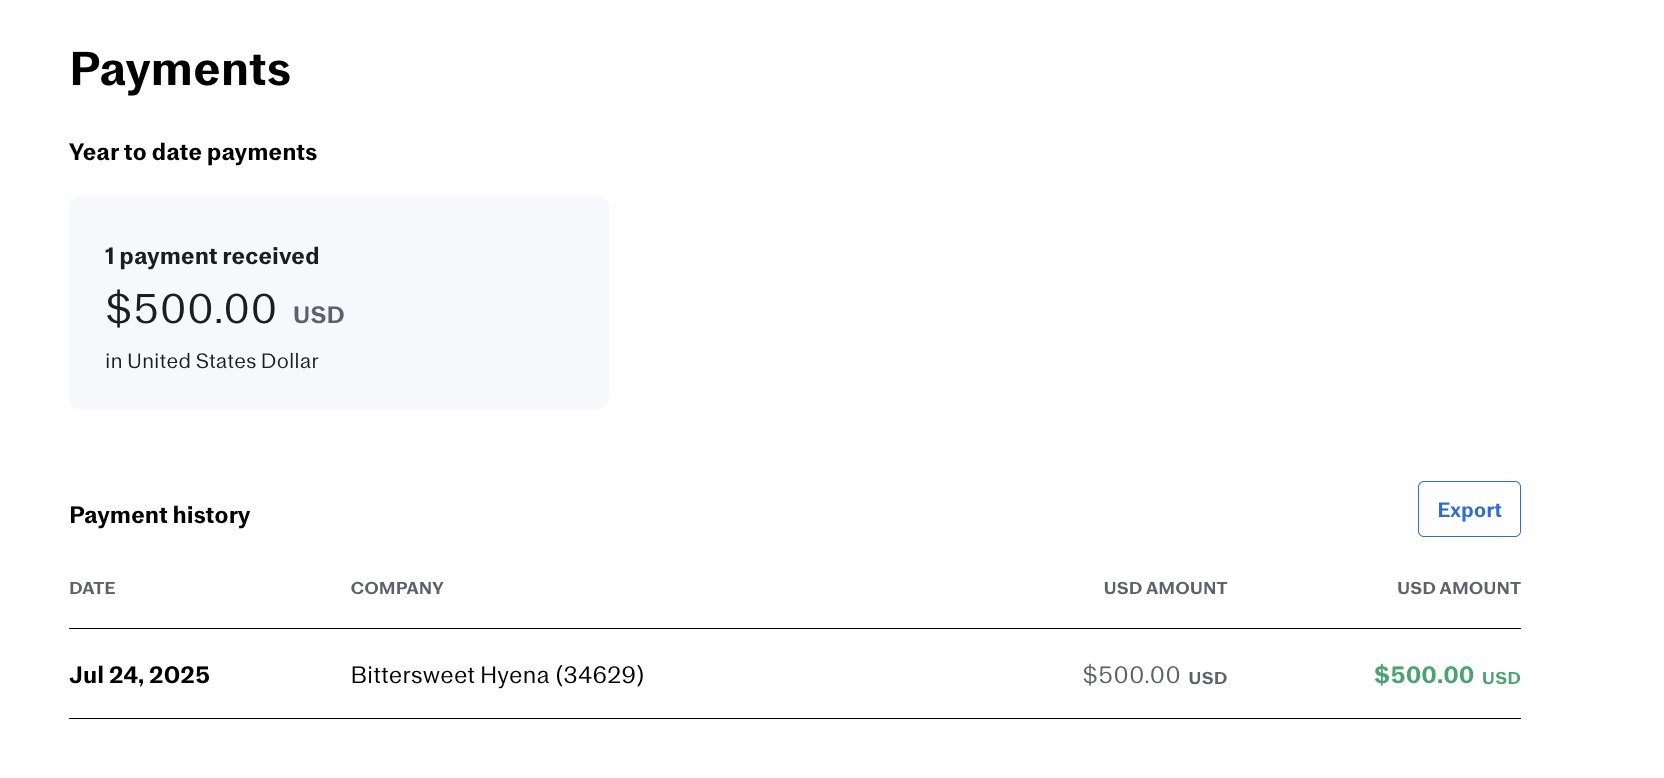Image resolution: width=1664 pixels, height=778 pixels.
Task: Select the "1 payment received" label
Action: (x=212, y=256)
